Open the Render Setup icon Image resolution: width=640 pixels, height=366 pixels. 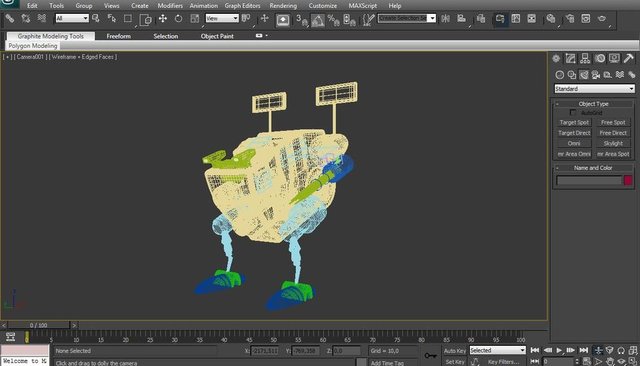click(x=570, y=18)
